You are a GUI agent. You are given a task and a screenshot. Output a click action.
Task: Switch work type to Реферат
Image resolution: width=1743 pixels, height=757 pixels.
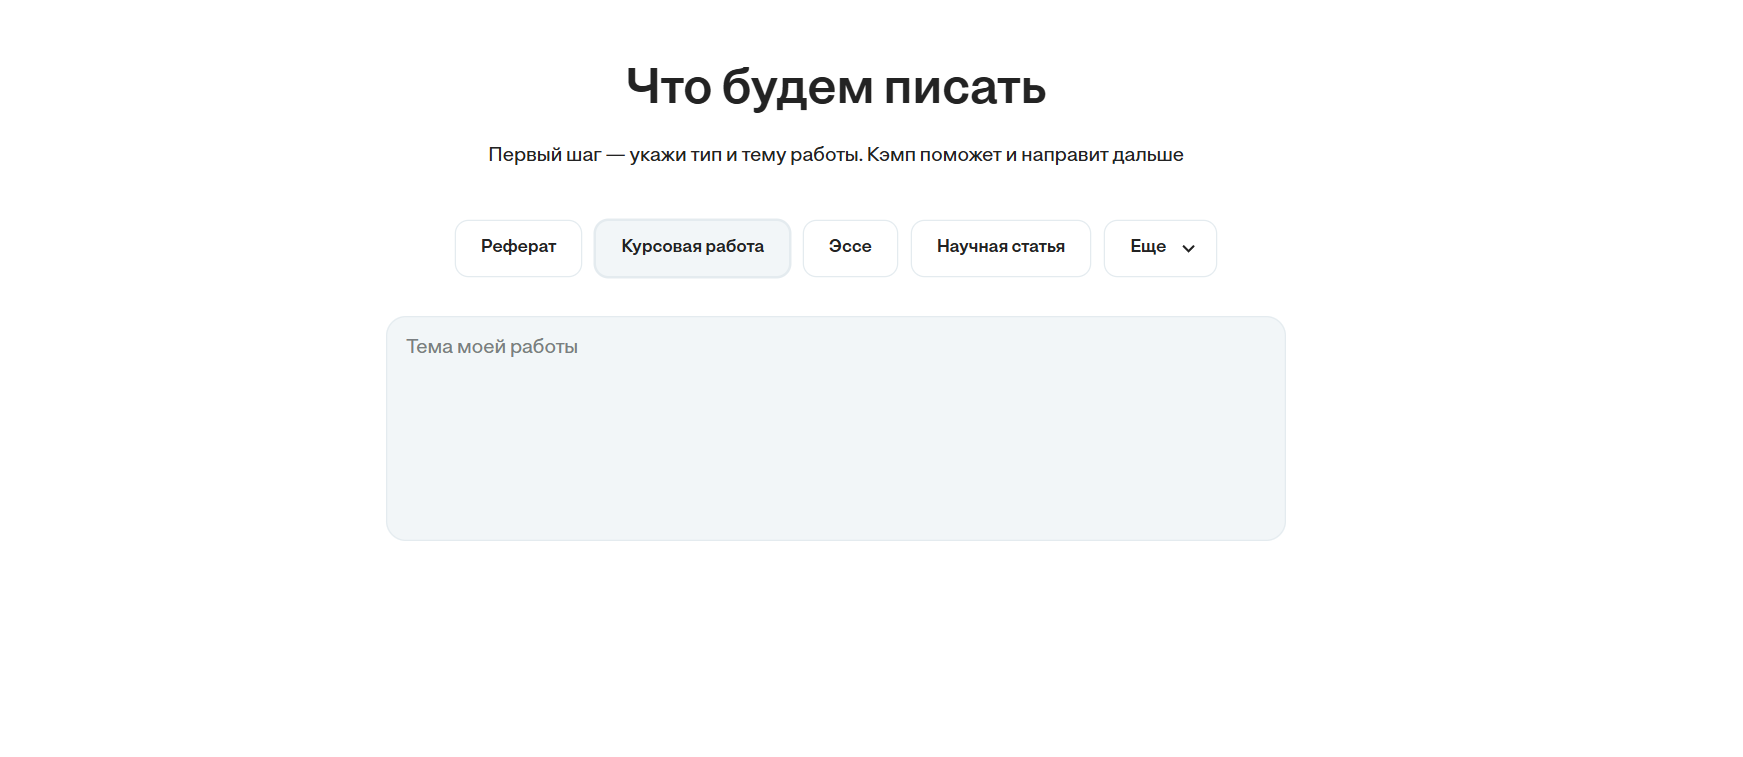518,247
